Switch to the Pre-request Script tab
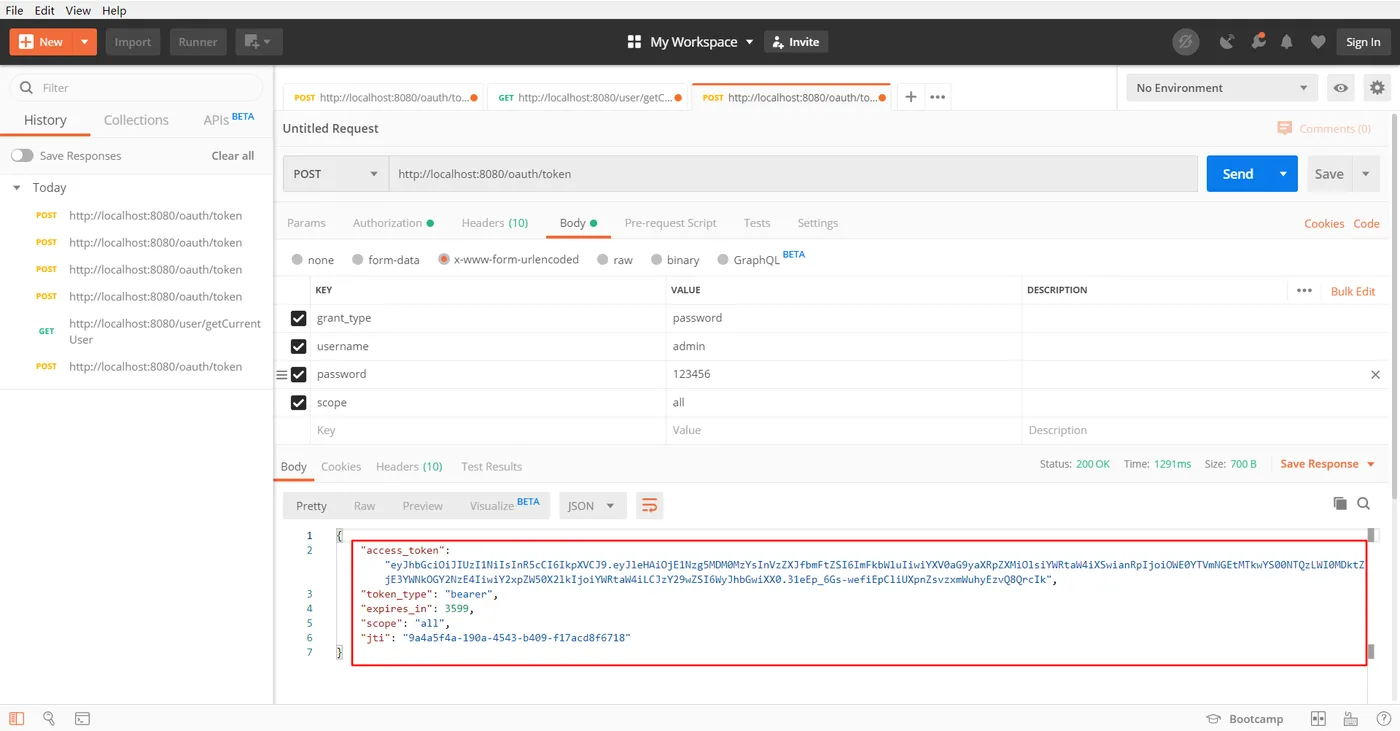This screenshot has width=1400, height=731. (x=670, y=223)
